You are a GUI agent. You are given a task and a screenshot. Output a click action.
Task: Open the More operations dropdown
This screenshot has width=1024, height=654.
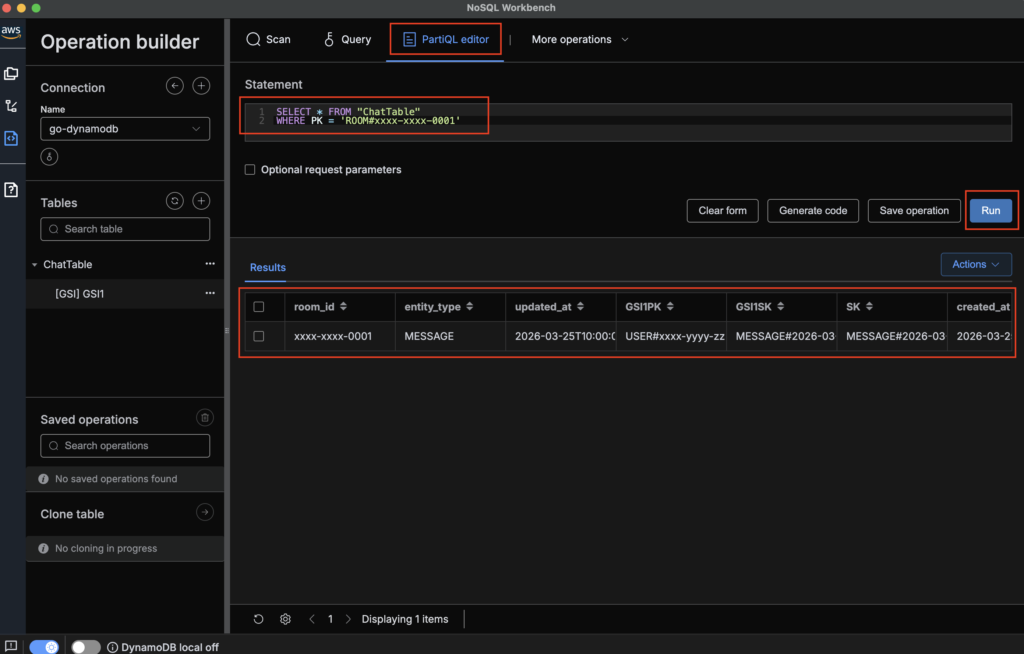580,40
